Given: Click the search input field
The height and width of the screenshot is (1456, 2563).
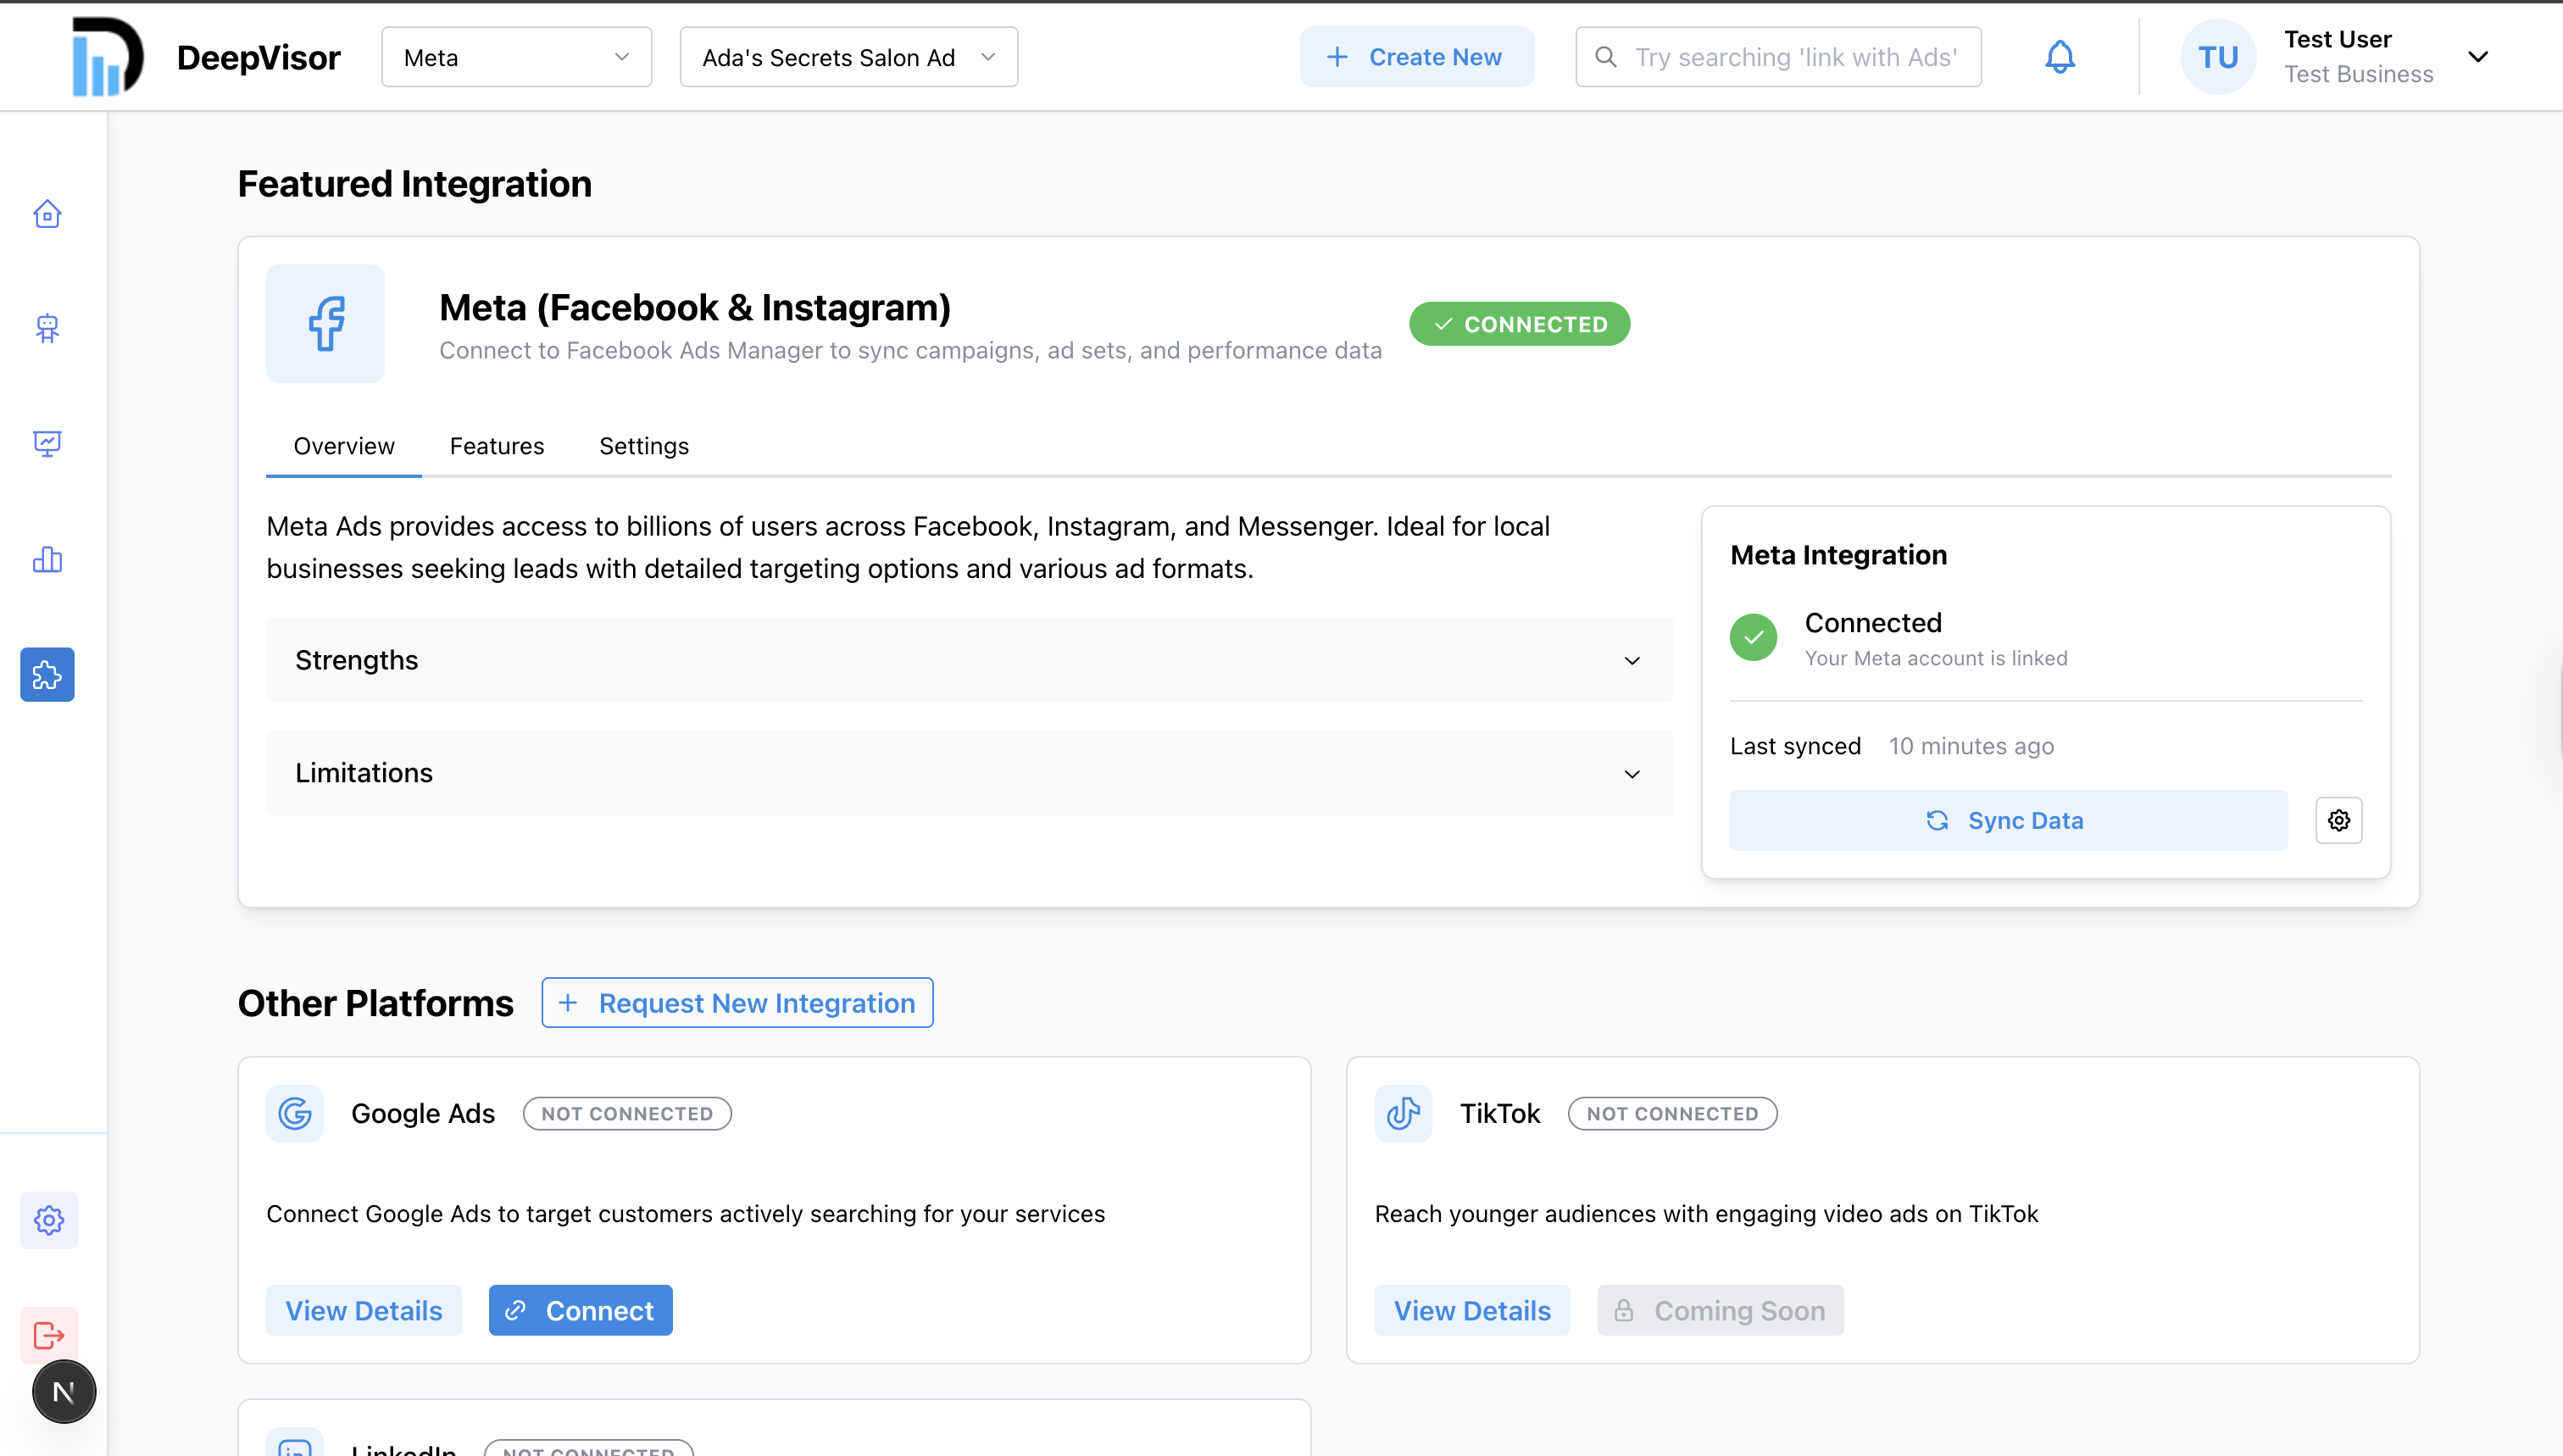Looking at the screenshot, I should 1794,57.
